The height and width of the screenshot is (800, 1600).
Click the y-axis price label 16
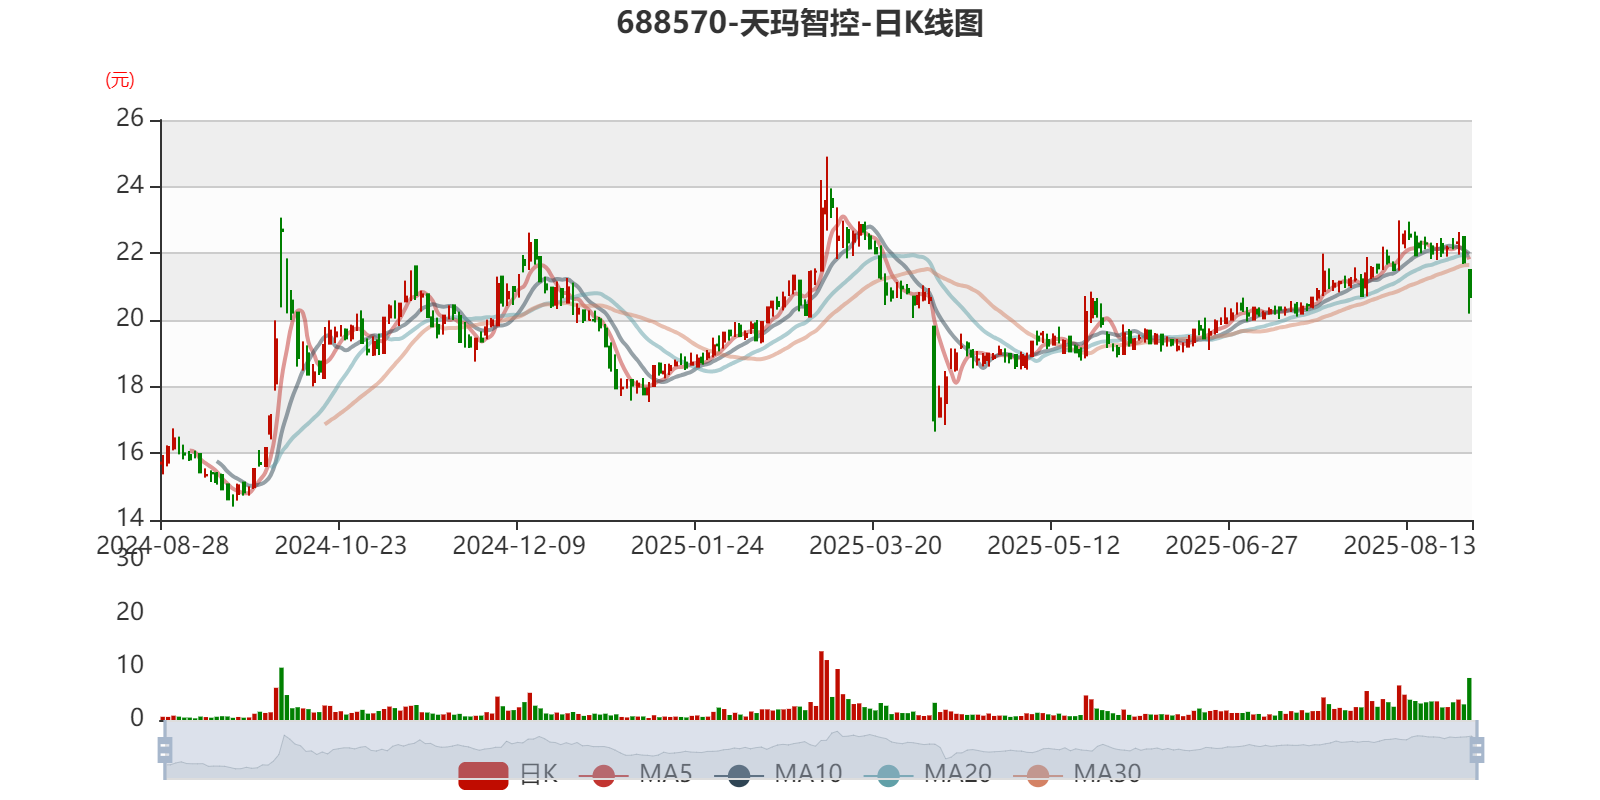tap(130, 452)
